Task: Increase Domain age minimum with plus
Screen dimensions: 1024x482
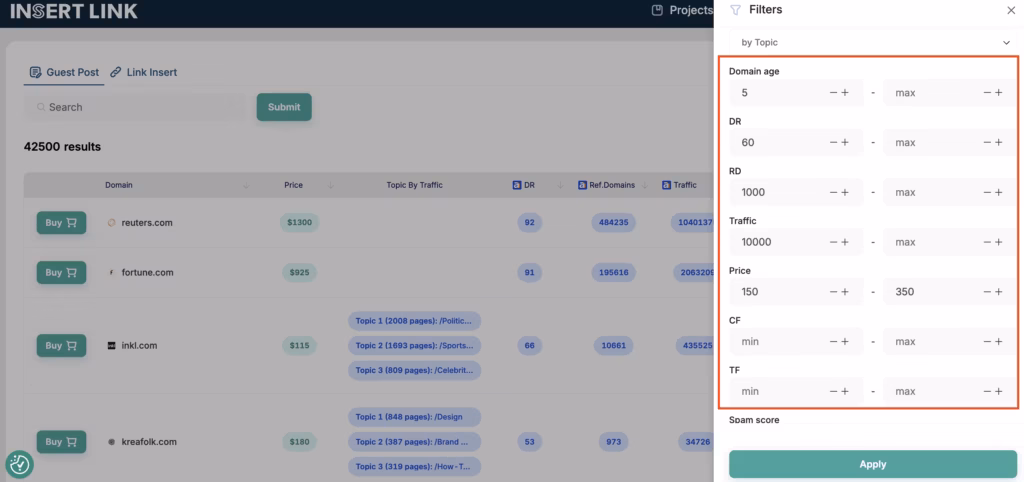Action: point(845,93)
